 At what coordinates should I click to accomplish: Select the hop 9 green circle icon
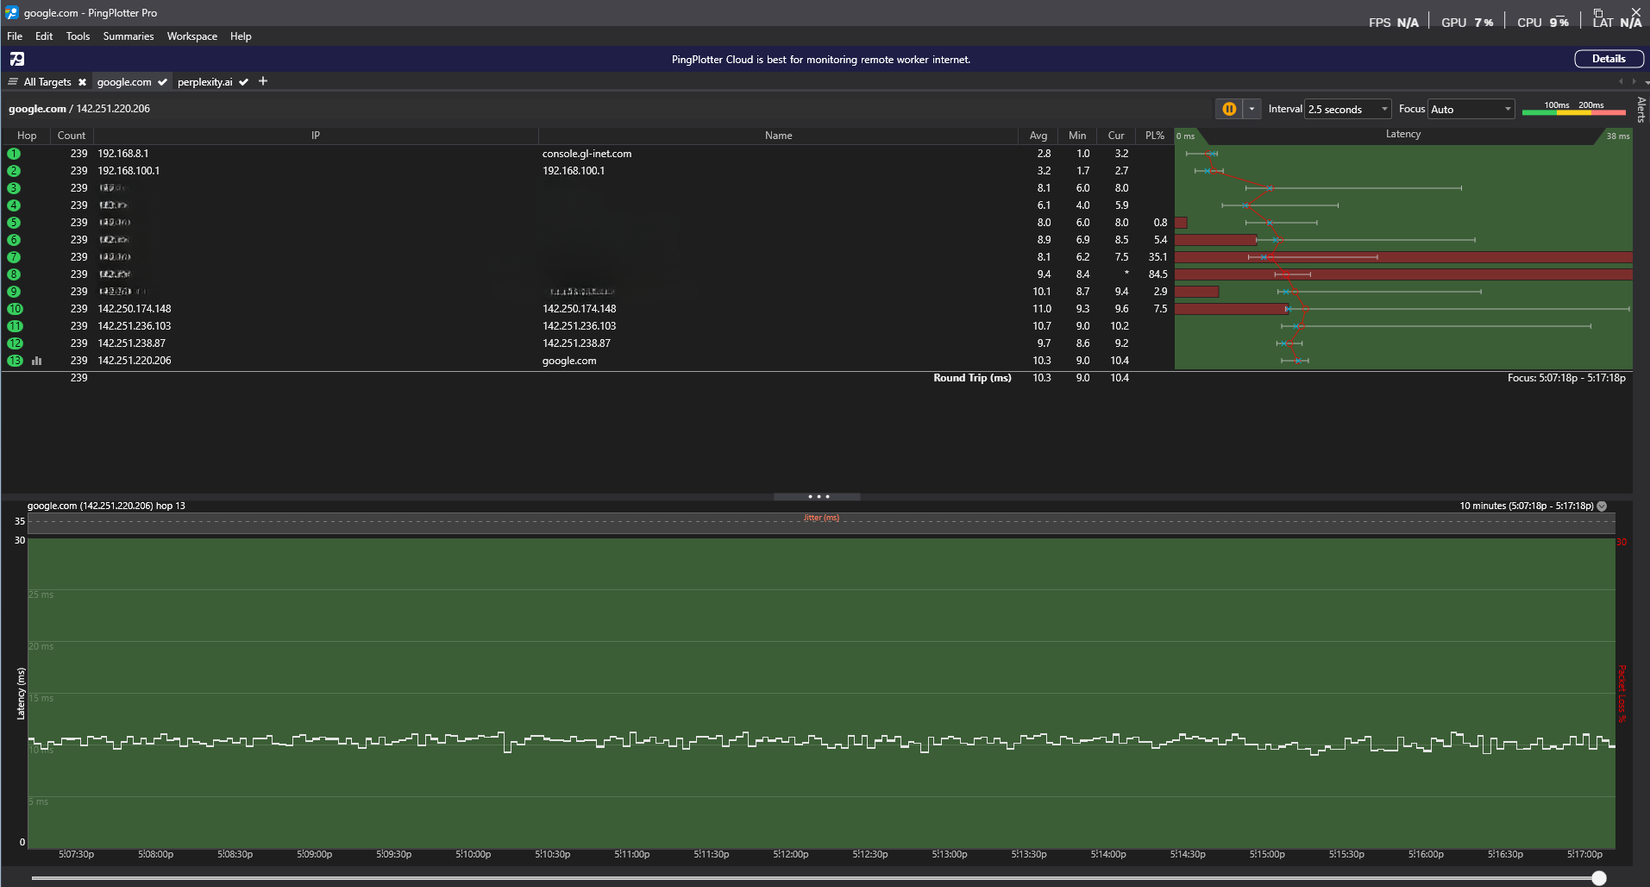pyautogui.click(x=14, y=292)
